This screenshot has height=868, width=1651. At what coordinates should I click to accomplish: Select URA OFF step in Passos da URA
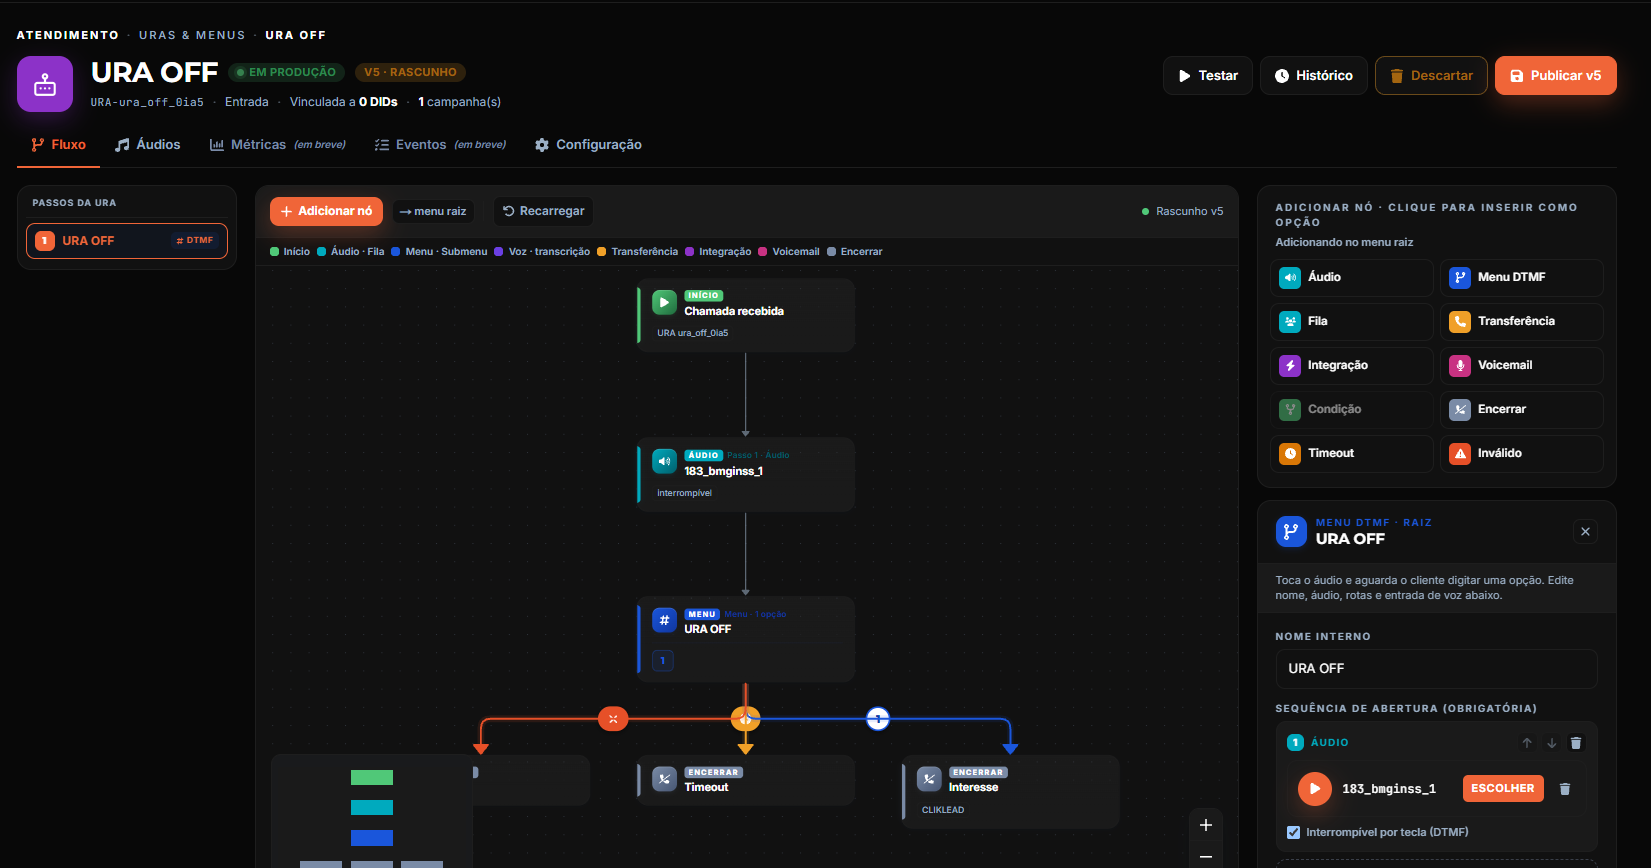[127, 241]
